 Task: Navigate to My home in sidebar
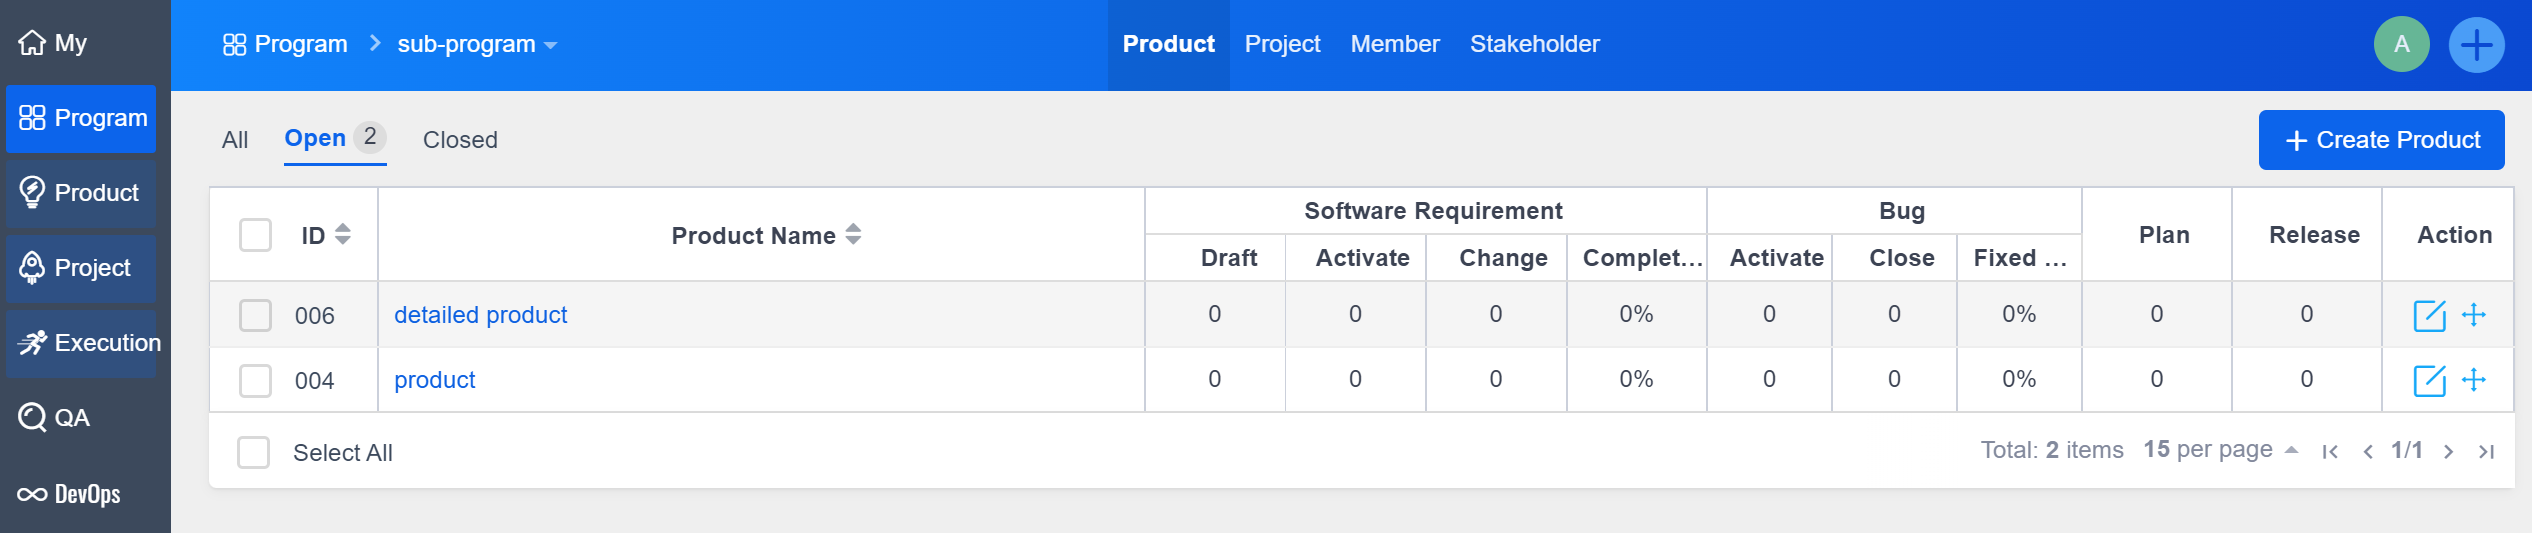(54, 43)
